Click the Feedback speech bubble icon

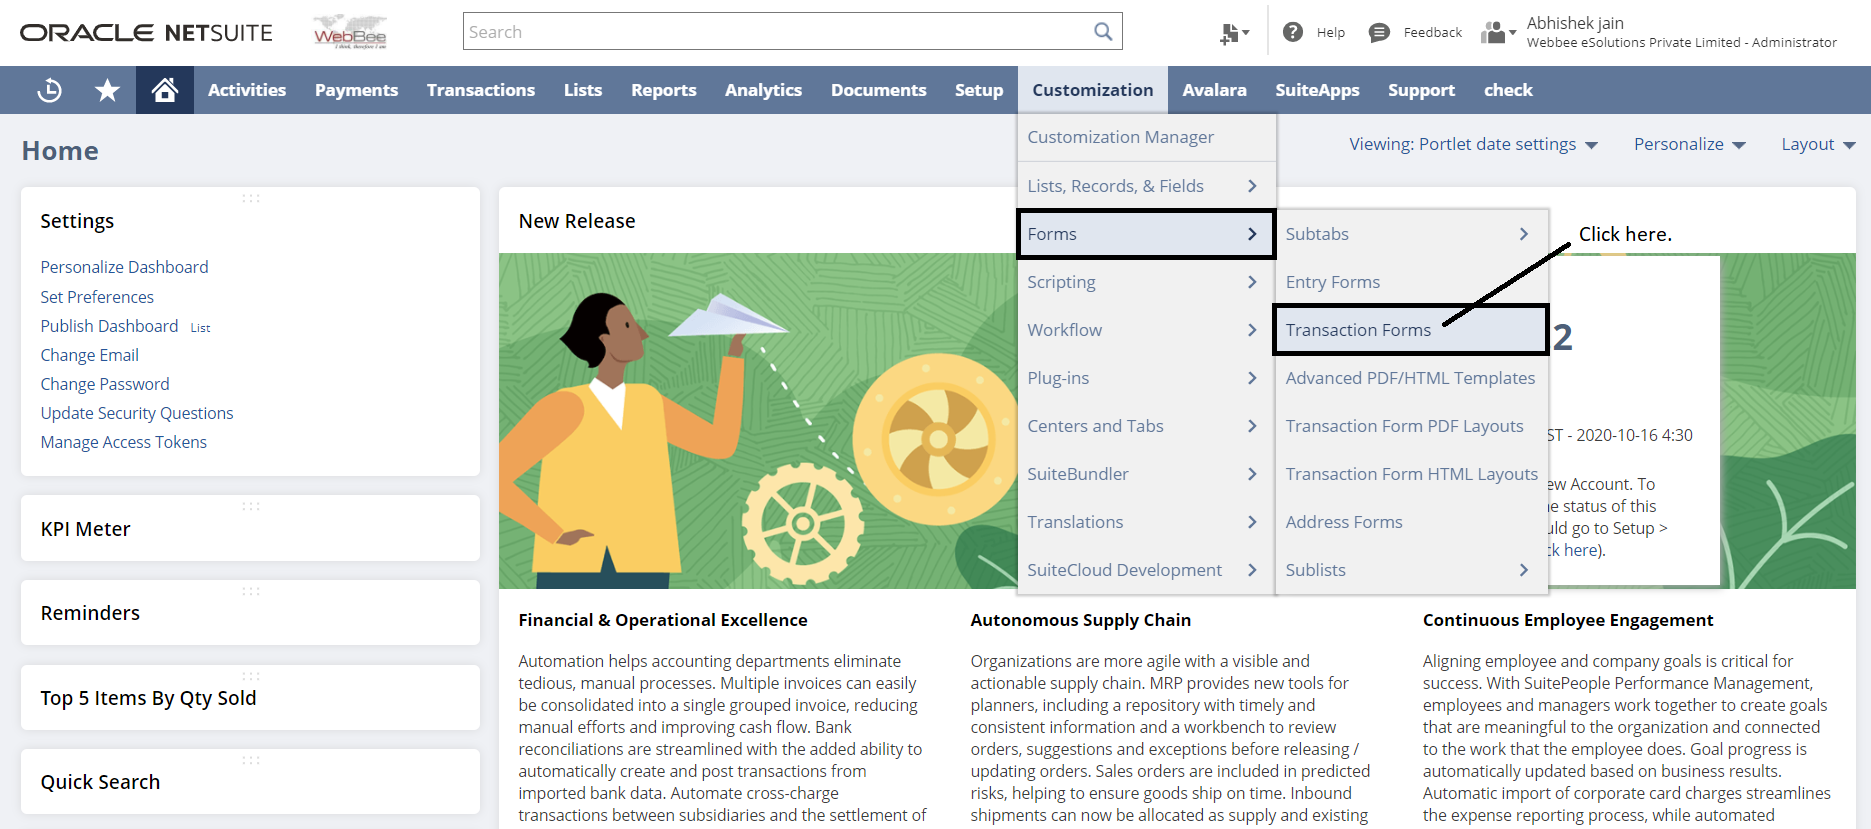(x=1379, y=32)
